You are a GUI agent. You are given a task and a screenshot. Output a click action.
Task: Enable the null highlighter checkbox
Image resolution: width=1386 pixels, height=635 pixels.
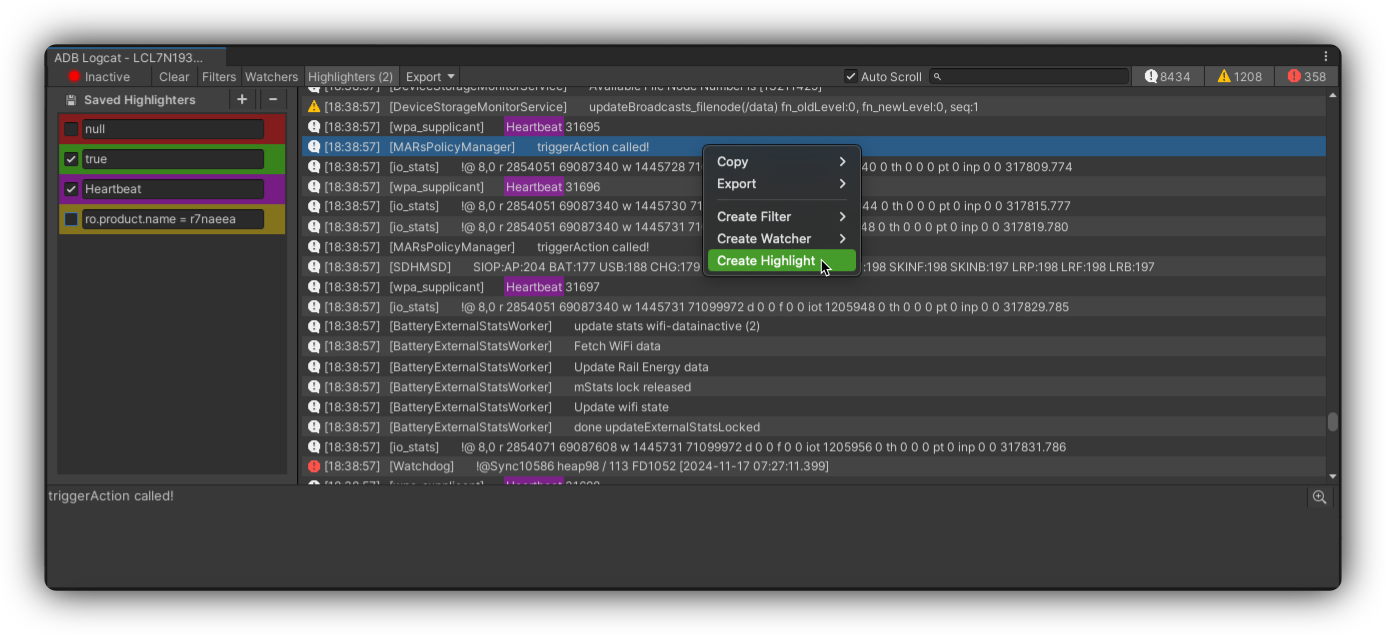71,129
